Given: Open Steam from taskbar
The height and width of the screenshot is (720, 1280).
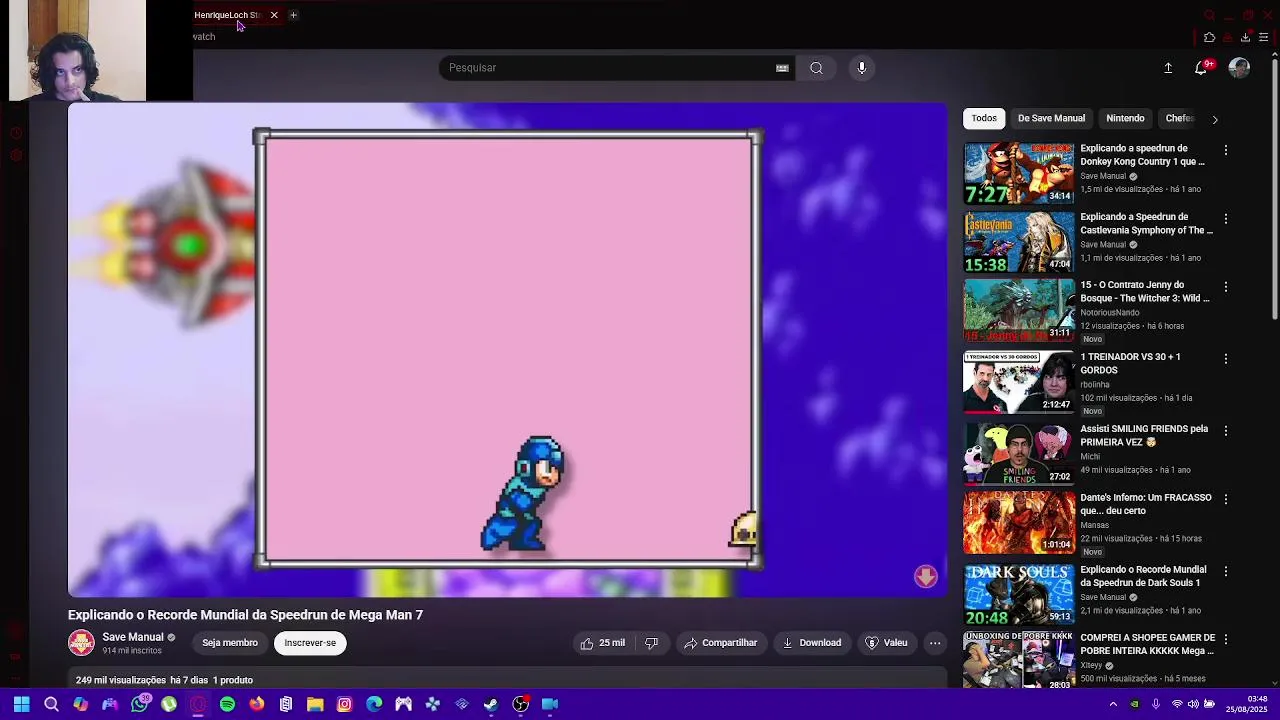Looking at the screenshot, I should pyautogui.click(x=491, y=704).
